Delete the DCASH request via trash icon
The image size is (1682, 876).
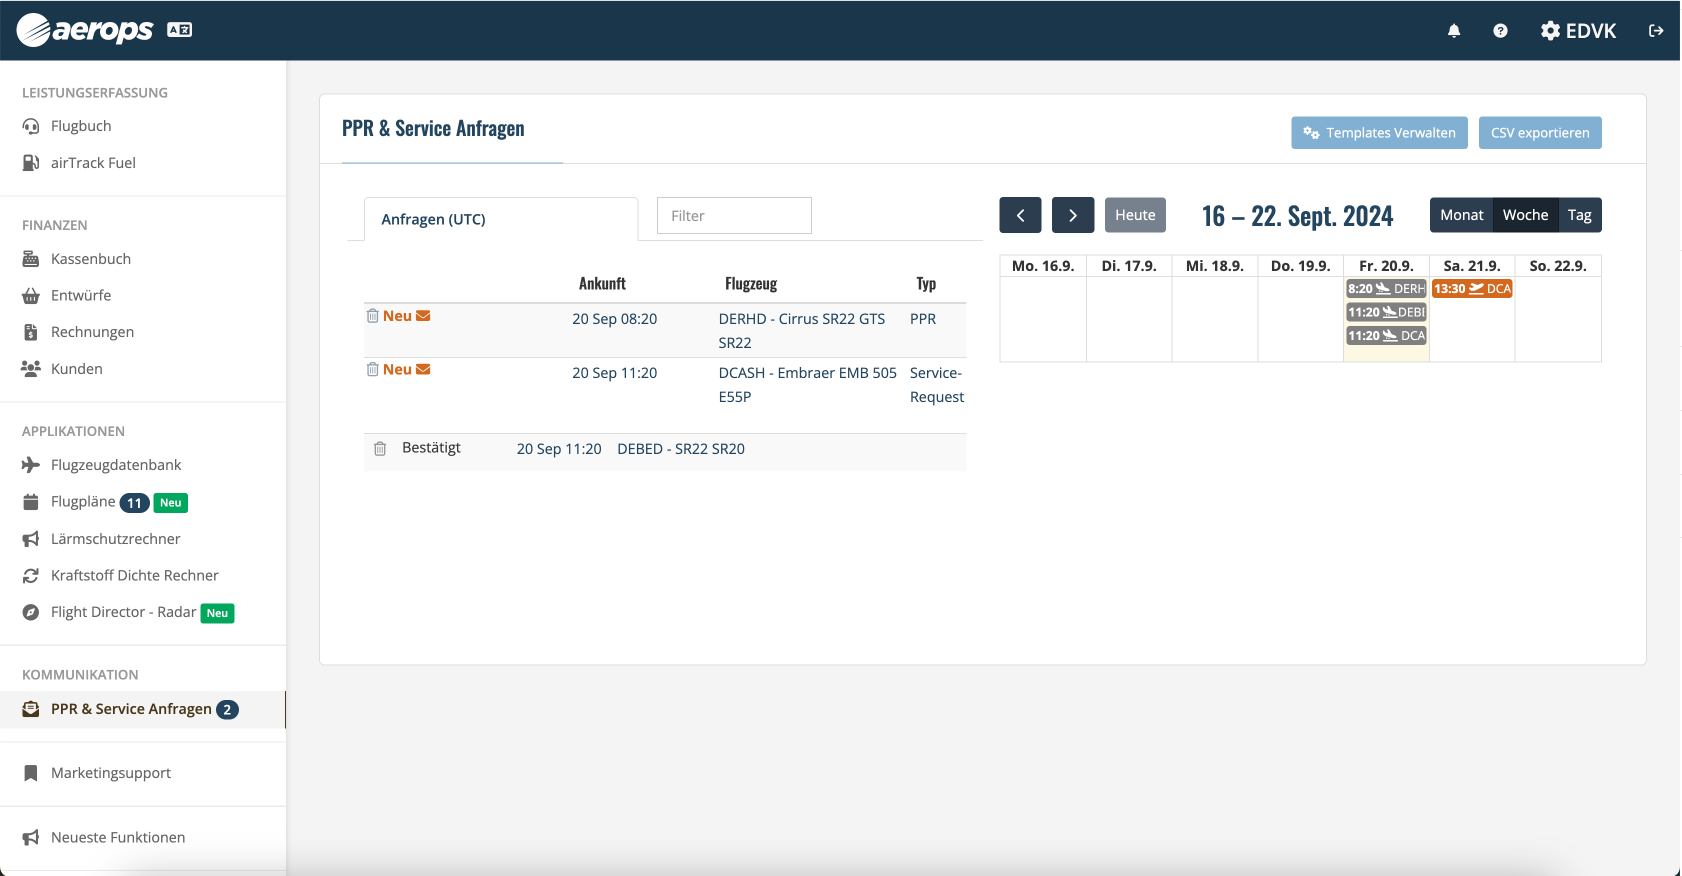(373, 370)
